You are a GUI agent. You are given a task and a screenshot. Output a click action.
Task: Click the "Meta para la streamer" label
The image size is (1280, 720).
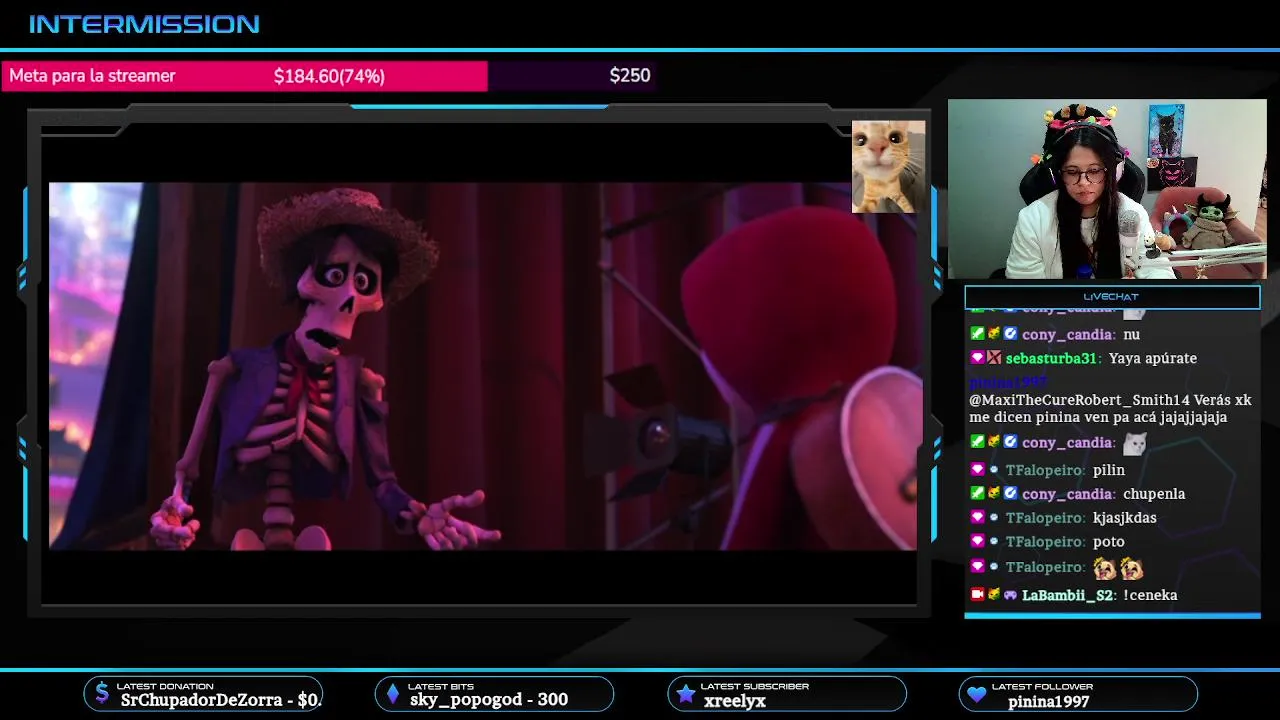click(92, 76)
